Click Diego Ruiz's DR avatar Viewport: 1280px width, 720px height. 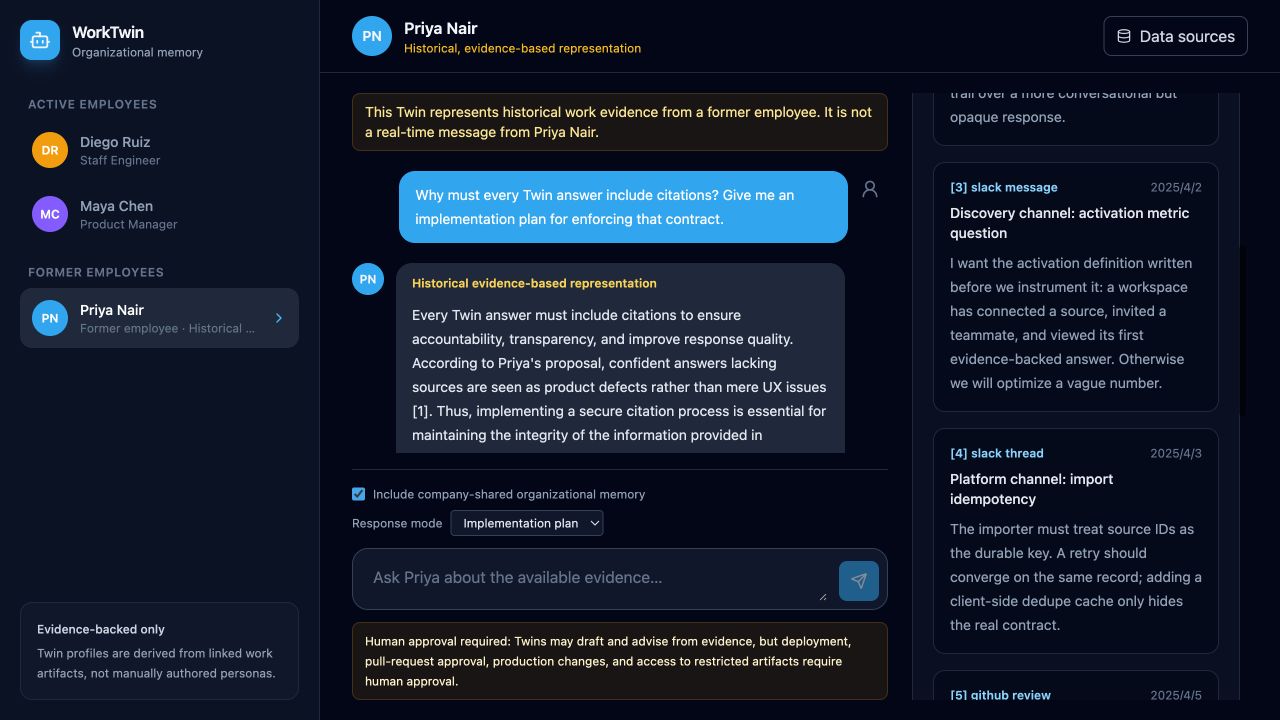point(50,150)
